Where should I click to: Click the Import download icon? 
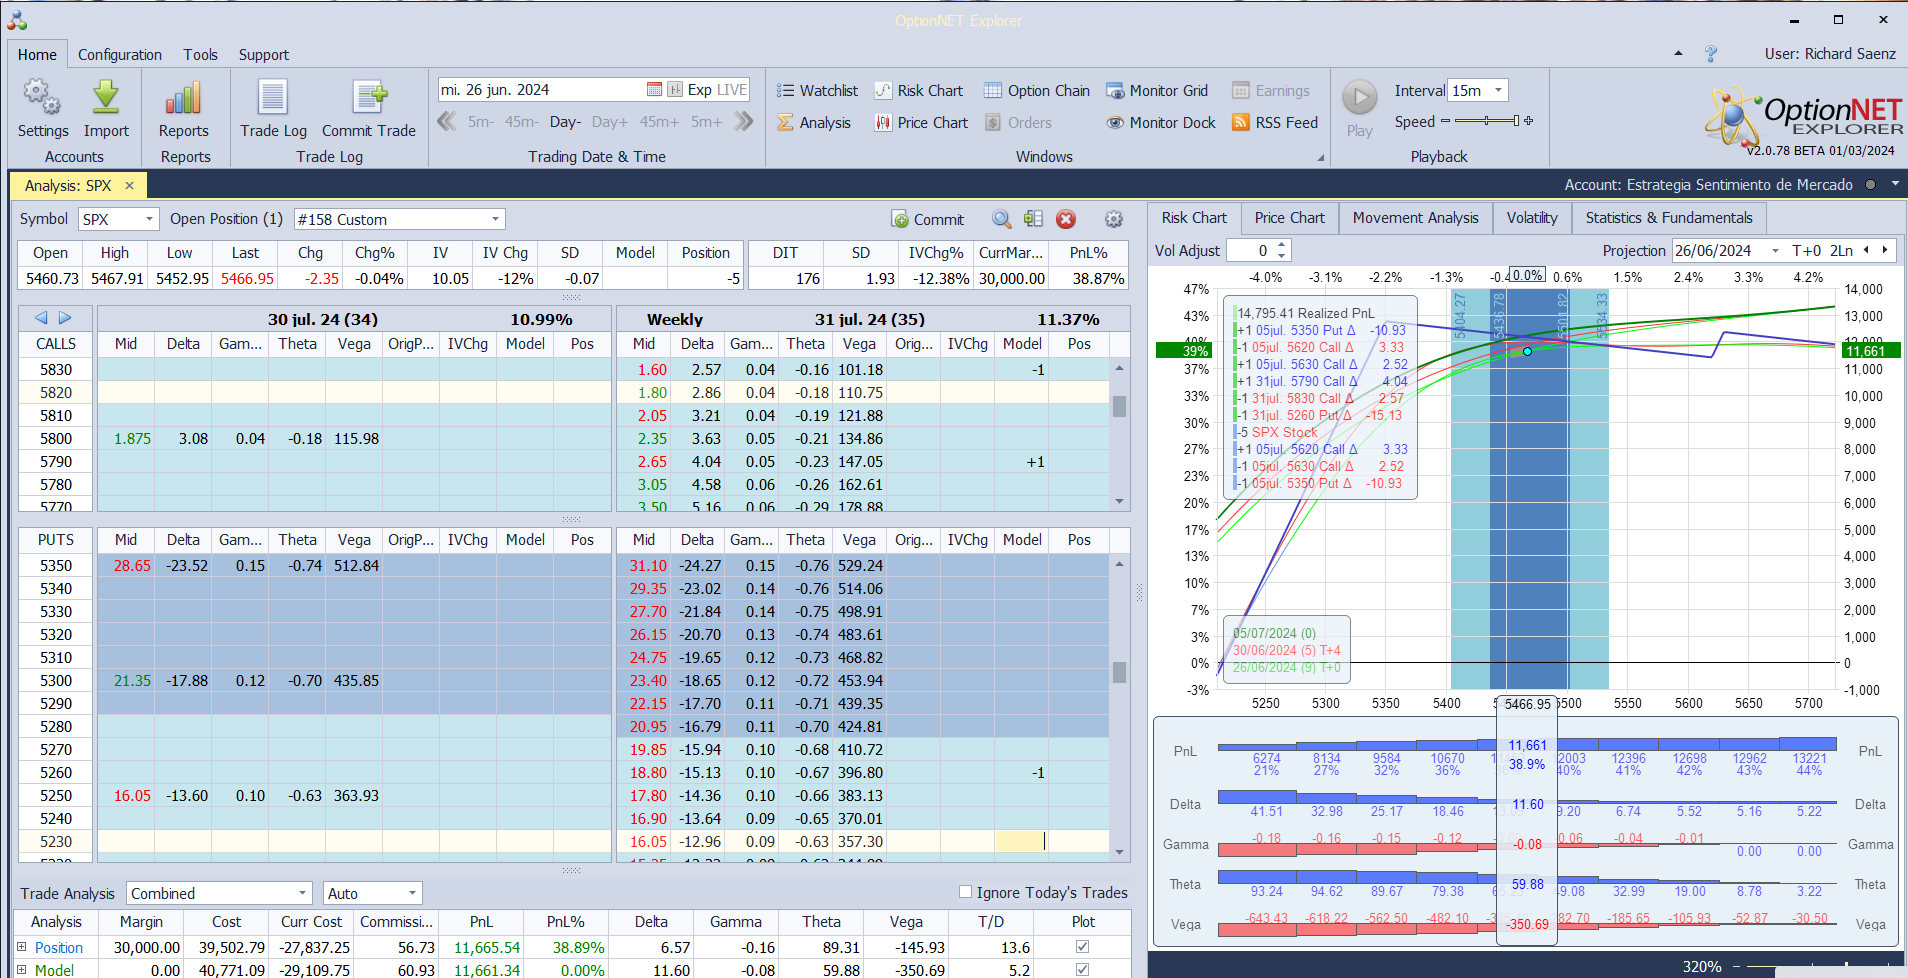pyautogui.click(x=106, y=98)
